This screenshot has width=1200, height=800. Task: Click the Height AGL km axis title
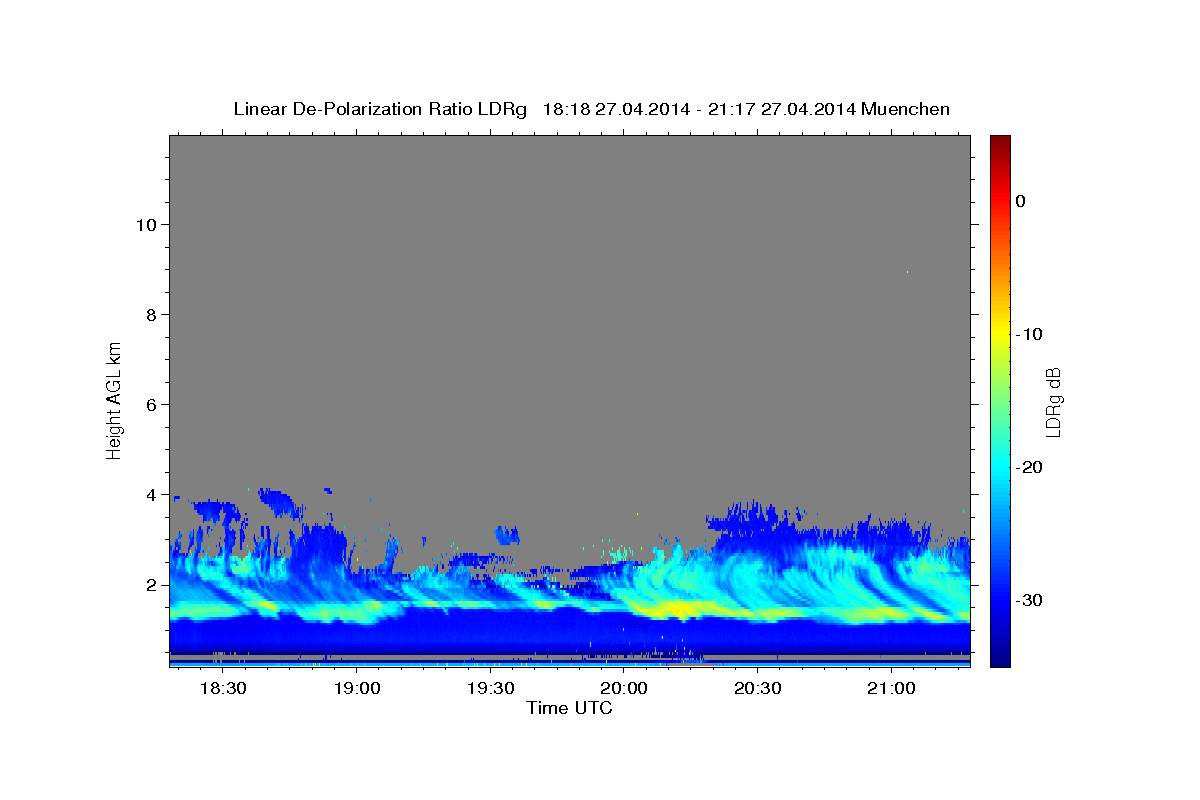(115, 399)
